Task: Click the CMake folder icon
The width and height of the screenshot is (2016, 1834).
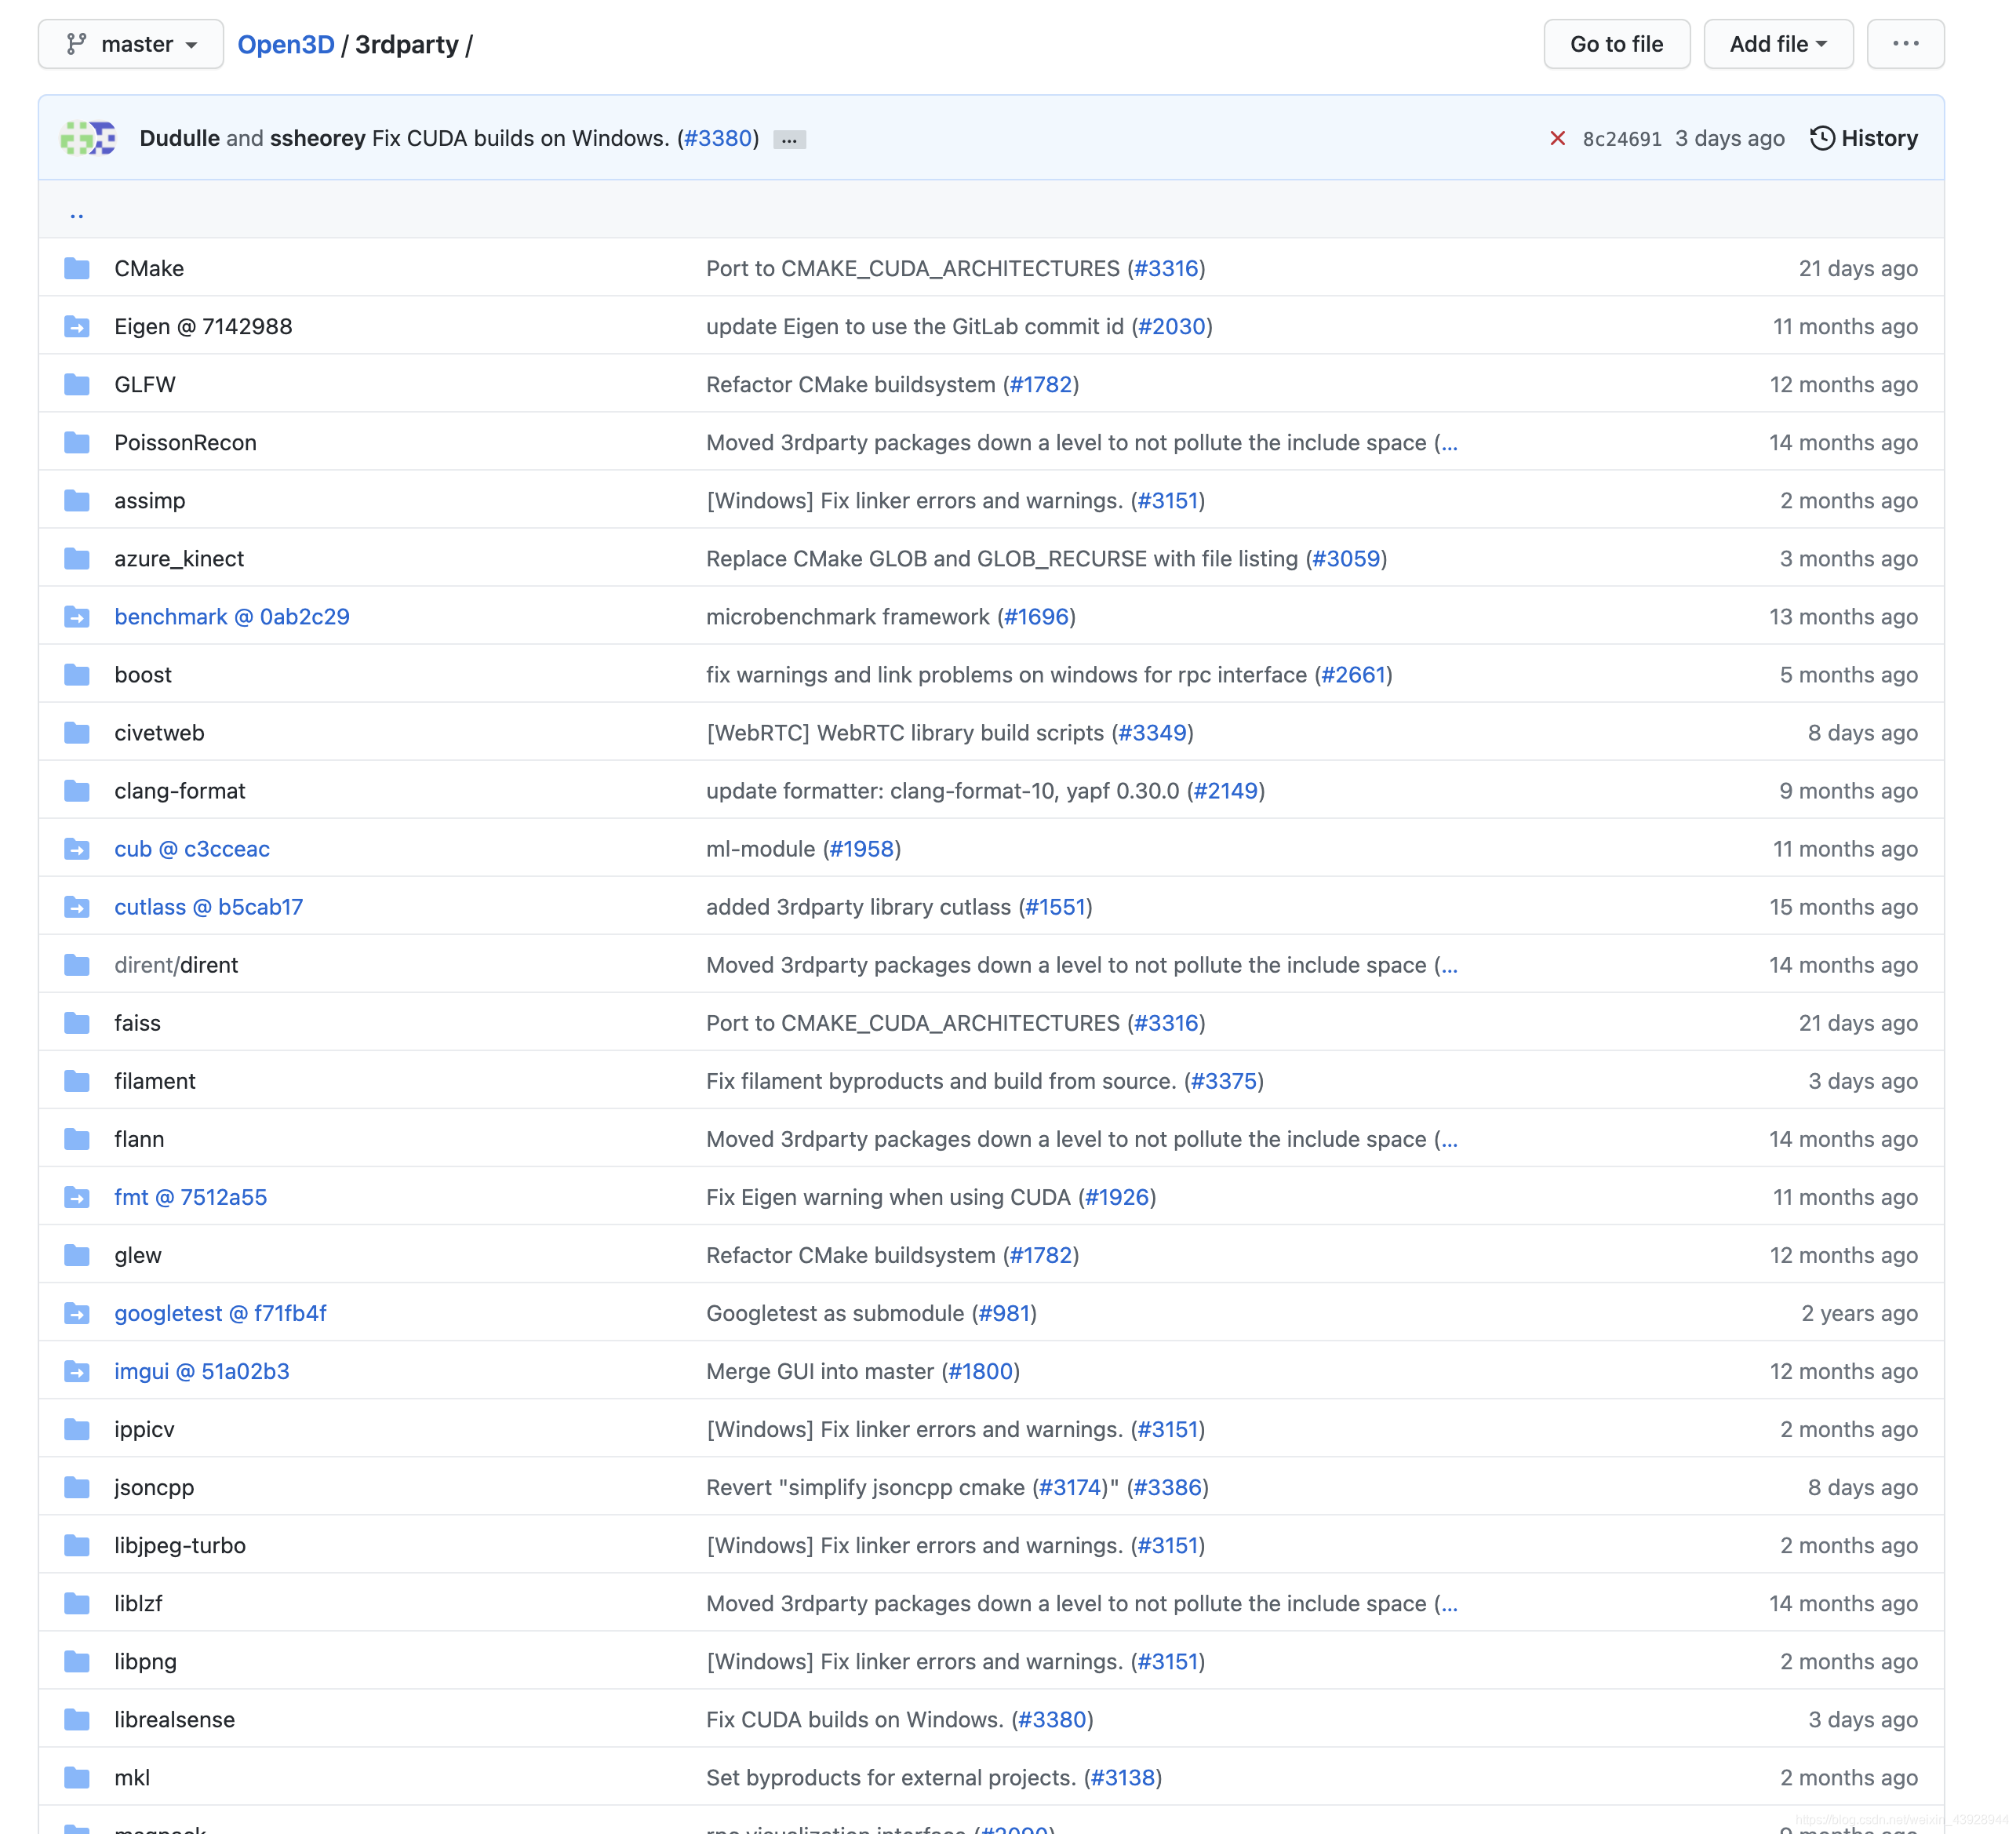Action: pyautogui.click(x=77, y=268)
